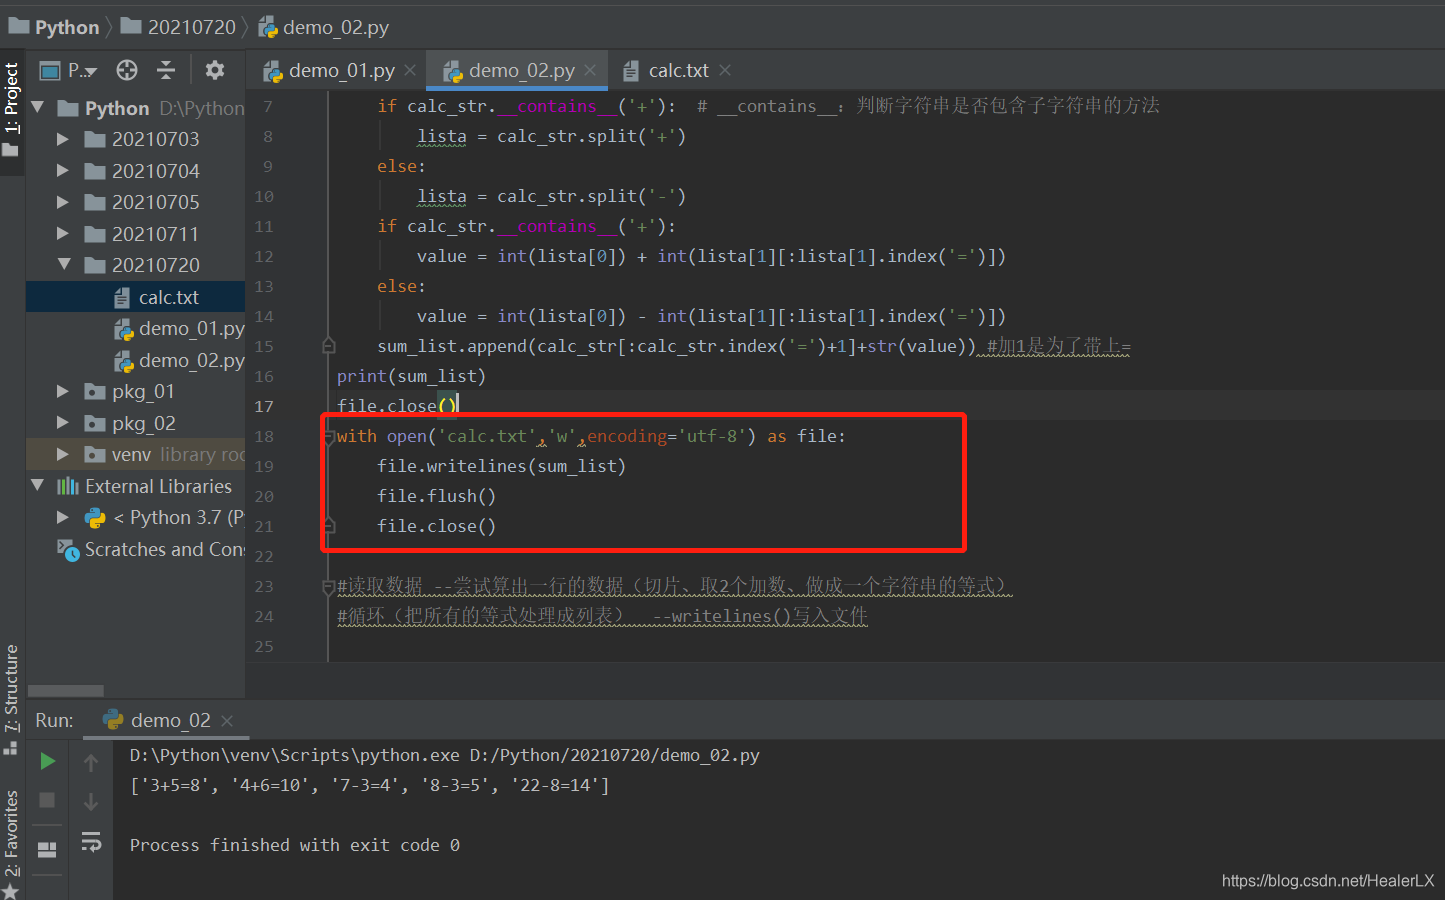
Task: Rerun demo_02 with green play button
Action: [x=47, y=761]
